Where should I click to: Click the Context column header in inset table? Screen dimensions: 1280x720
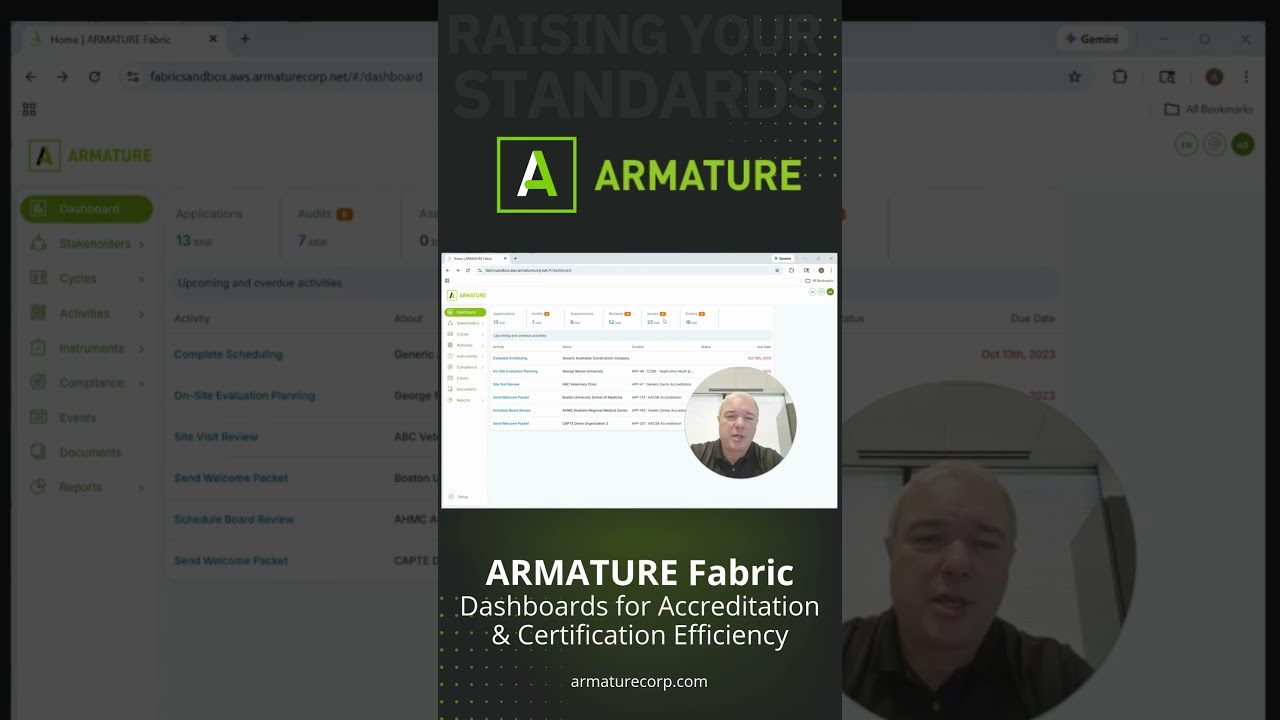pyautogui.click(x=638, y=346)
